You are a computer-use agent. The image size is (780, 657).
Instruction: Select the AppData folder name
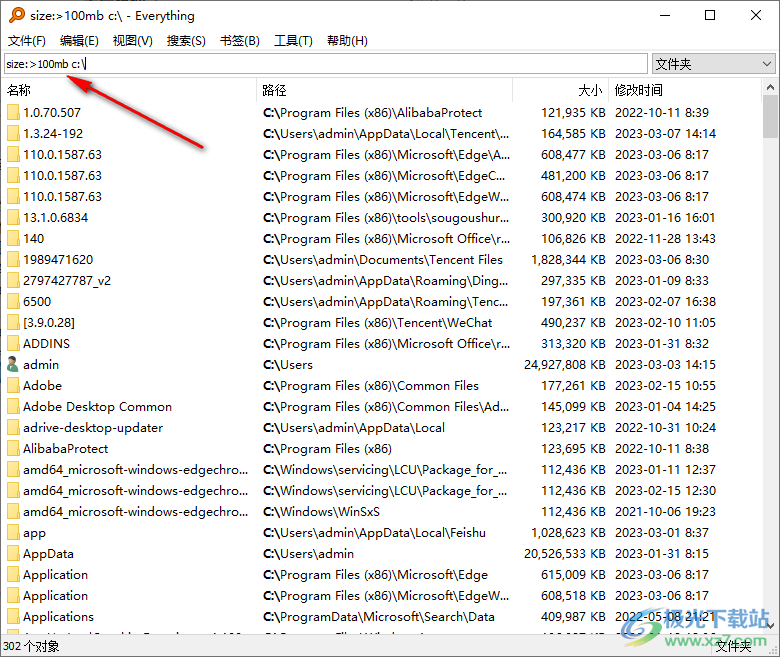(48, 554)
